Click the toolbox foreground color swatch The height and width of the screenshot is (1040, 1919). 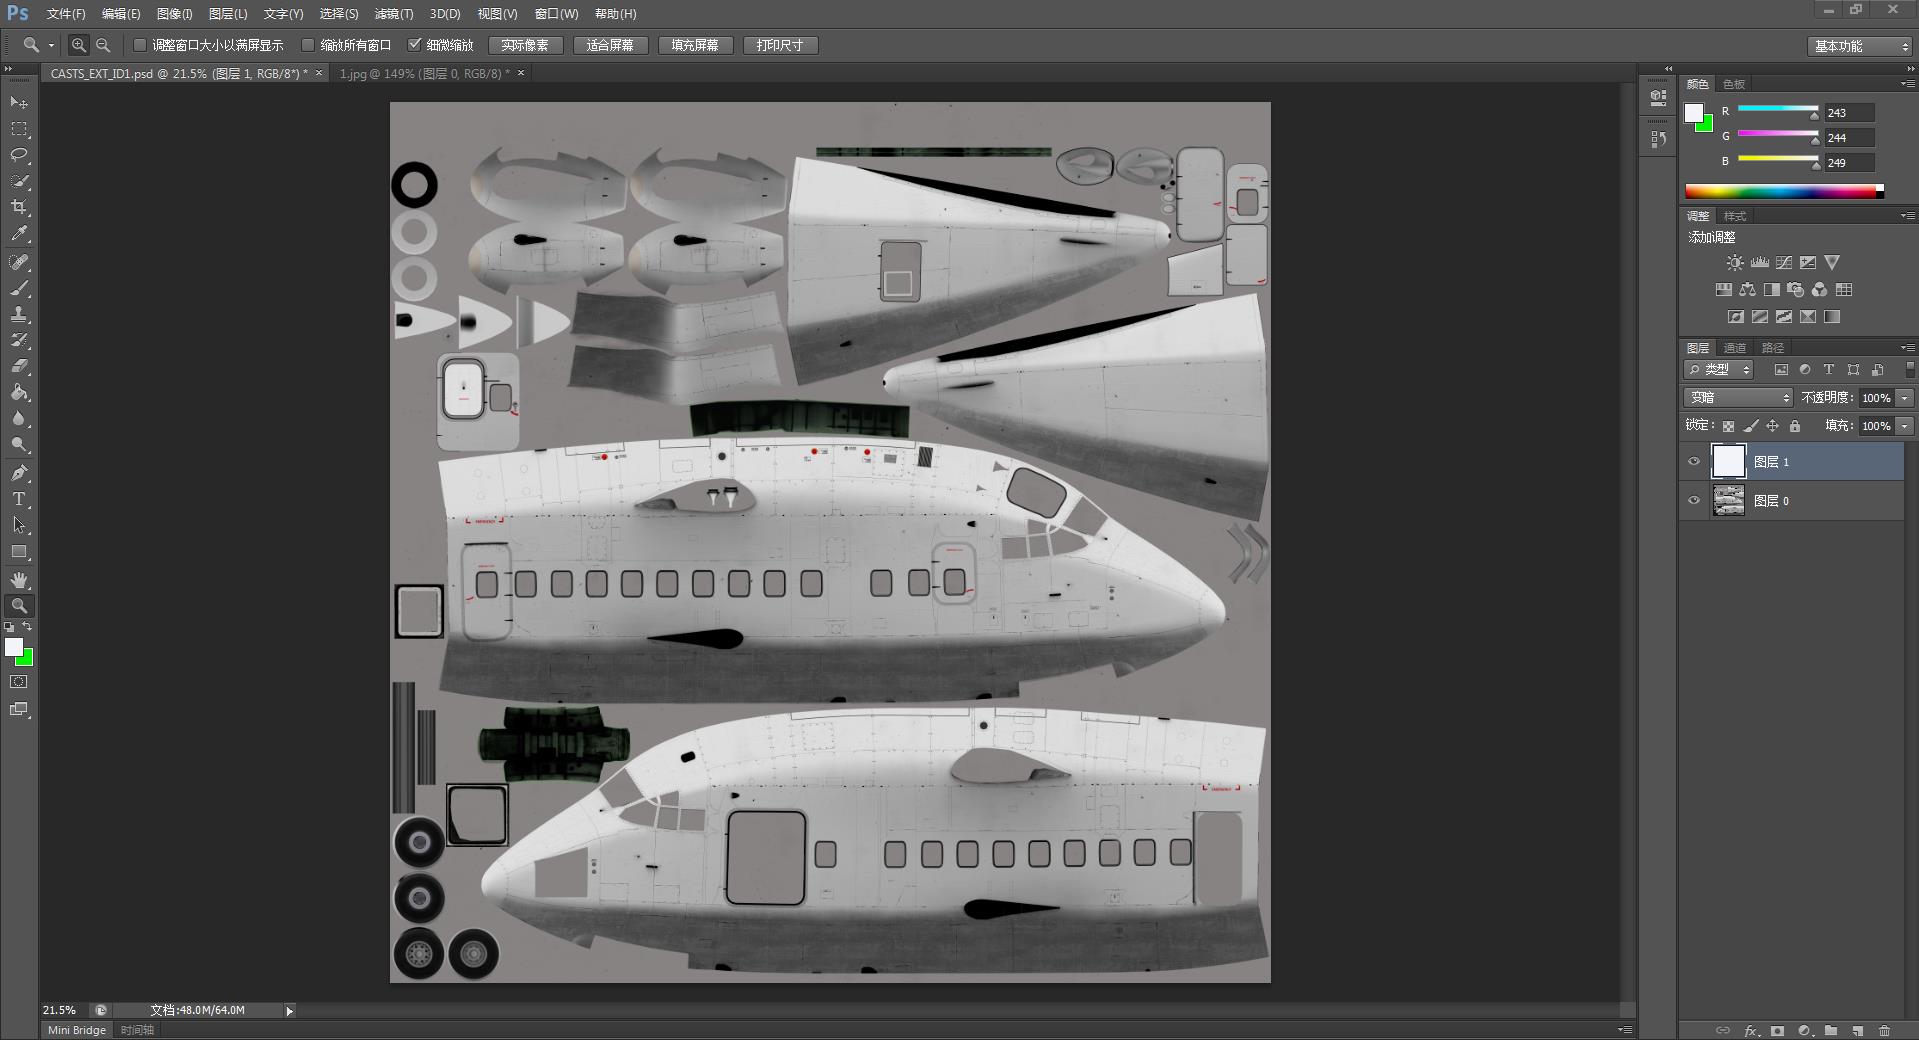tap(14, 647)
